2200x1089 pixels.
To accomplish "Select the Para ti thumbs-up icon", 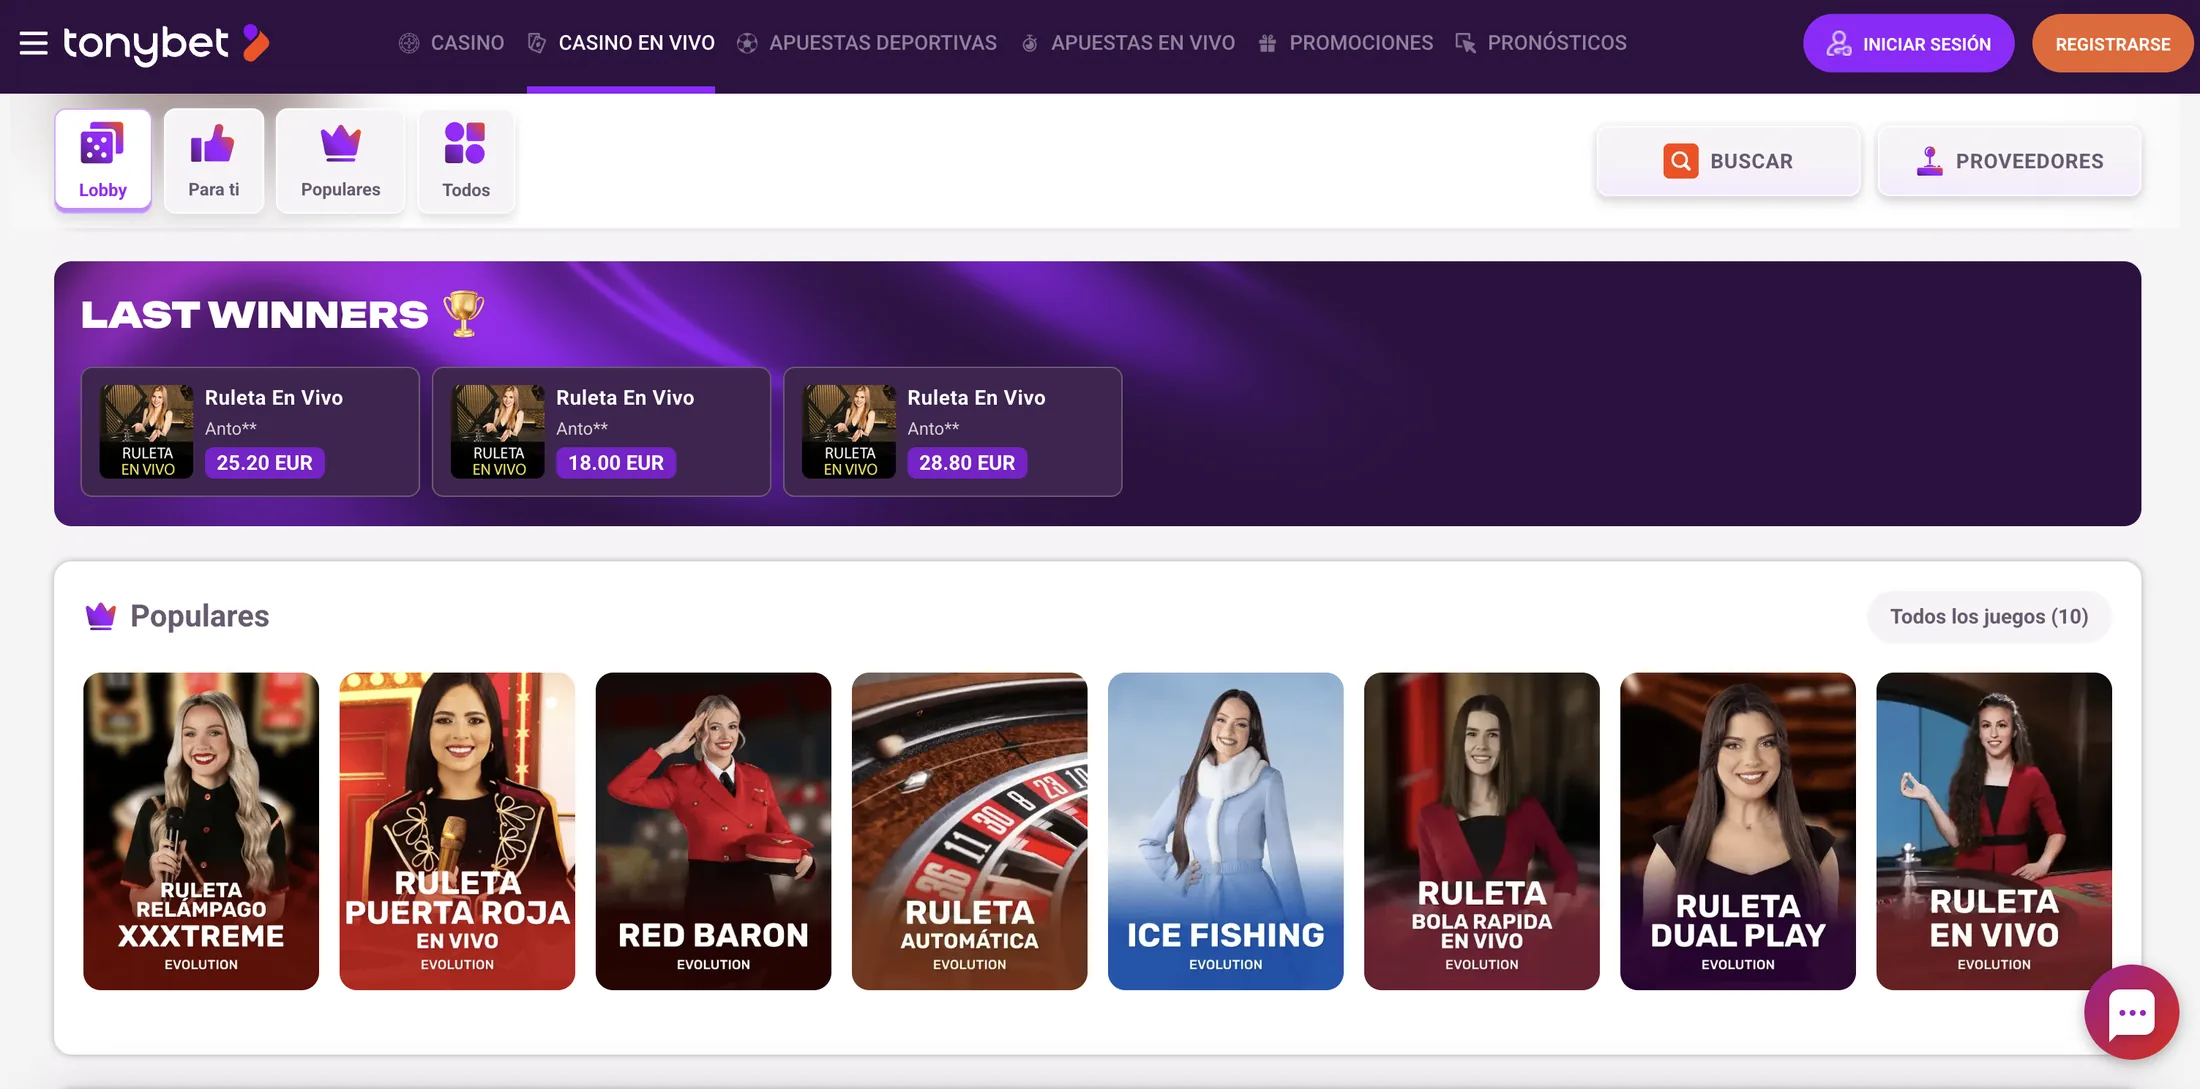I will tap(212, 145).
